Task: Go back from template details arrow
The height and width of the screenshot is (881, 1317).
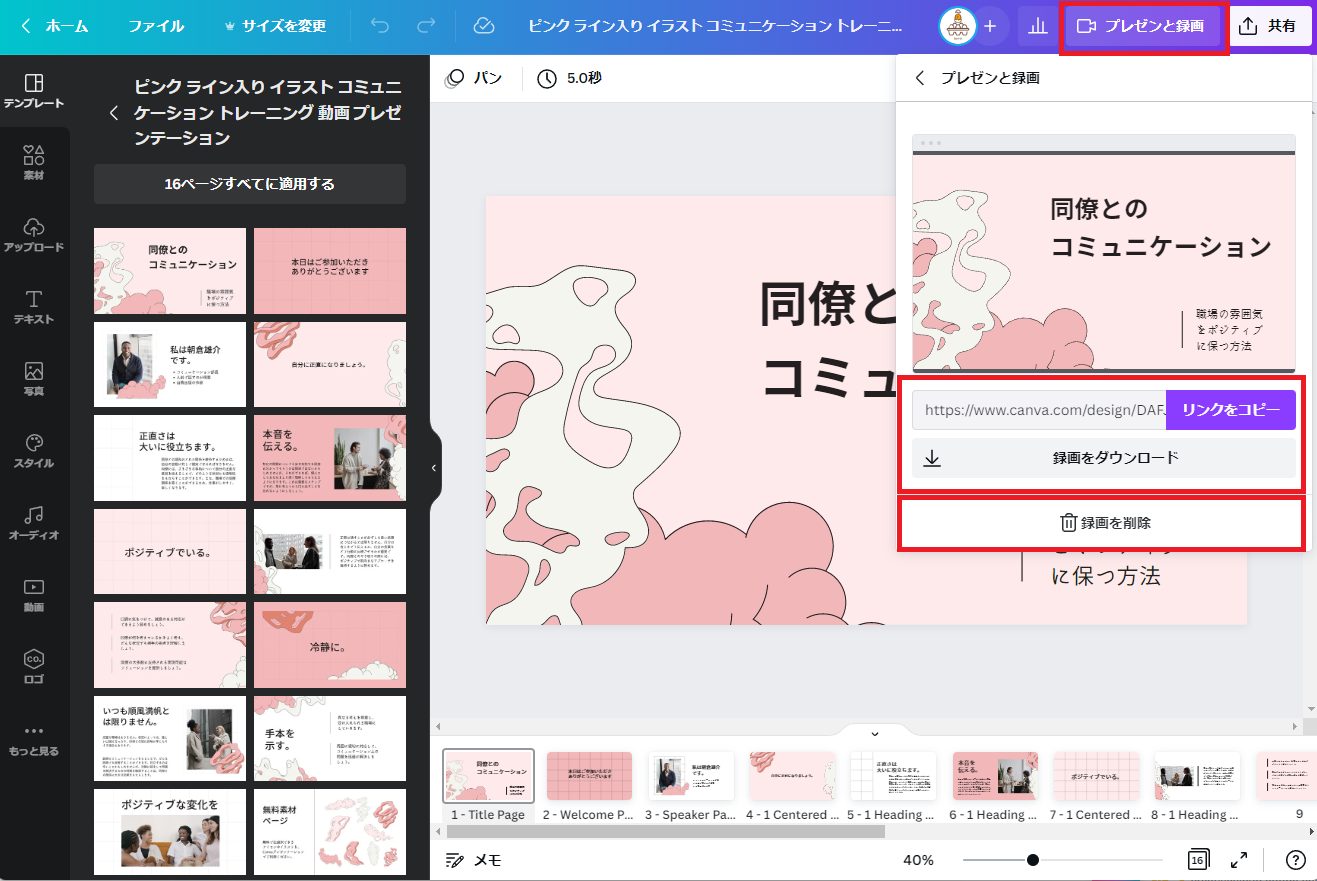Action: tap(115, 112)
